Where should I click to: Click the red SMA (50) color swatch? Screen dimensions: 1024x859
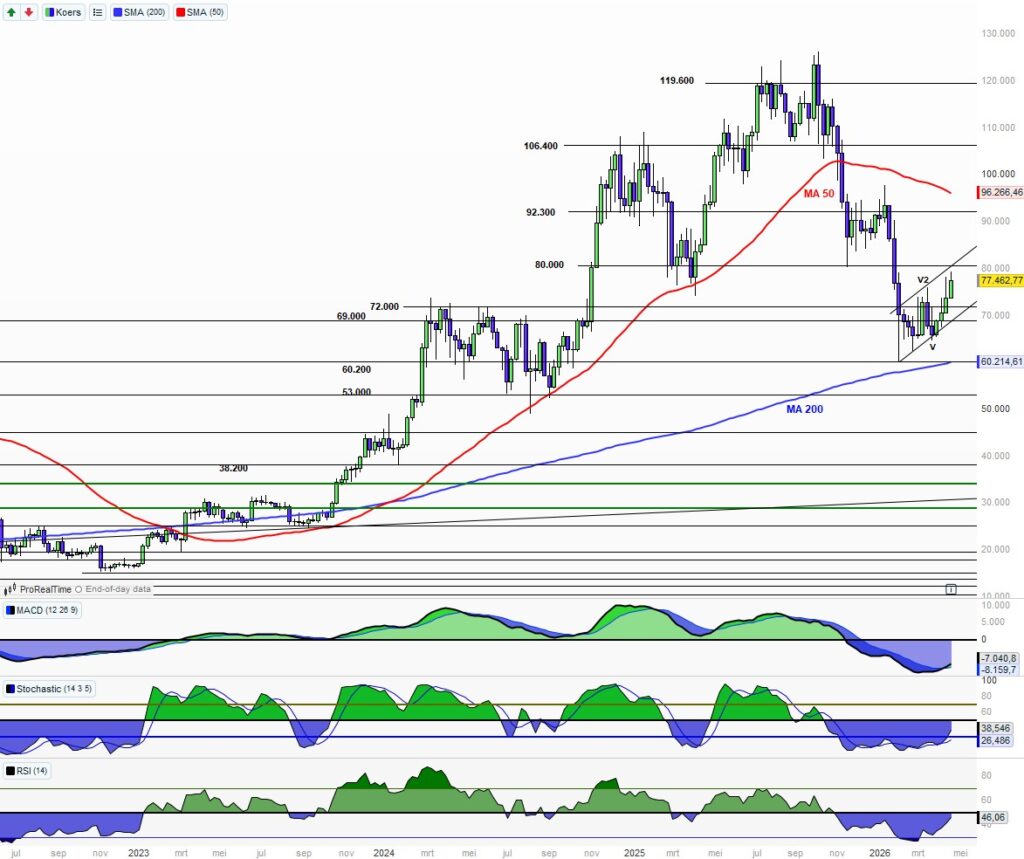(182, 12)
